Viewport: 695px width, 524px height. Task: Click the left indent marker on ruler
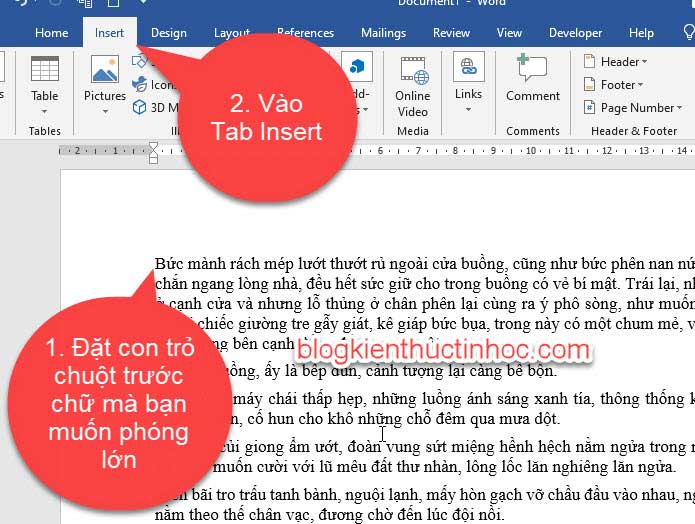153,159
